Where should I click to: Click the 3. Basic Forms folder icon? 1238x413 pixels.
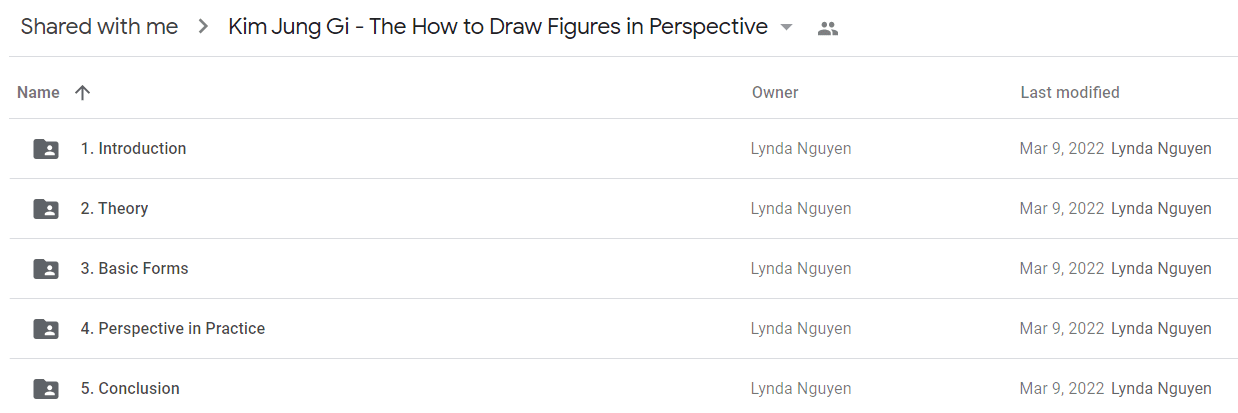click(x=46, y=269)
